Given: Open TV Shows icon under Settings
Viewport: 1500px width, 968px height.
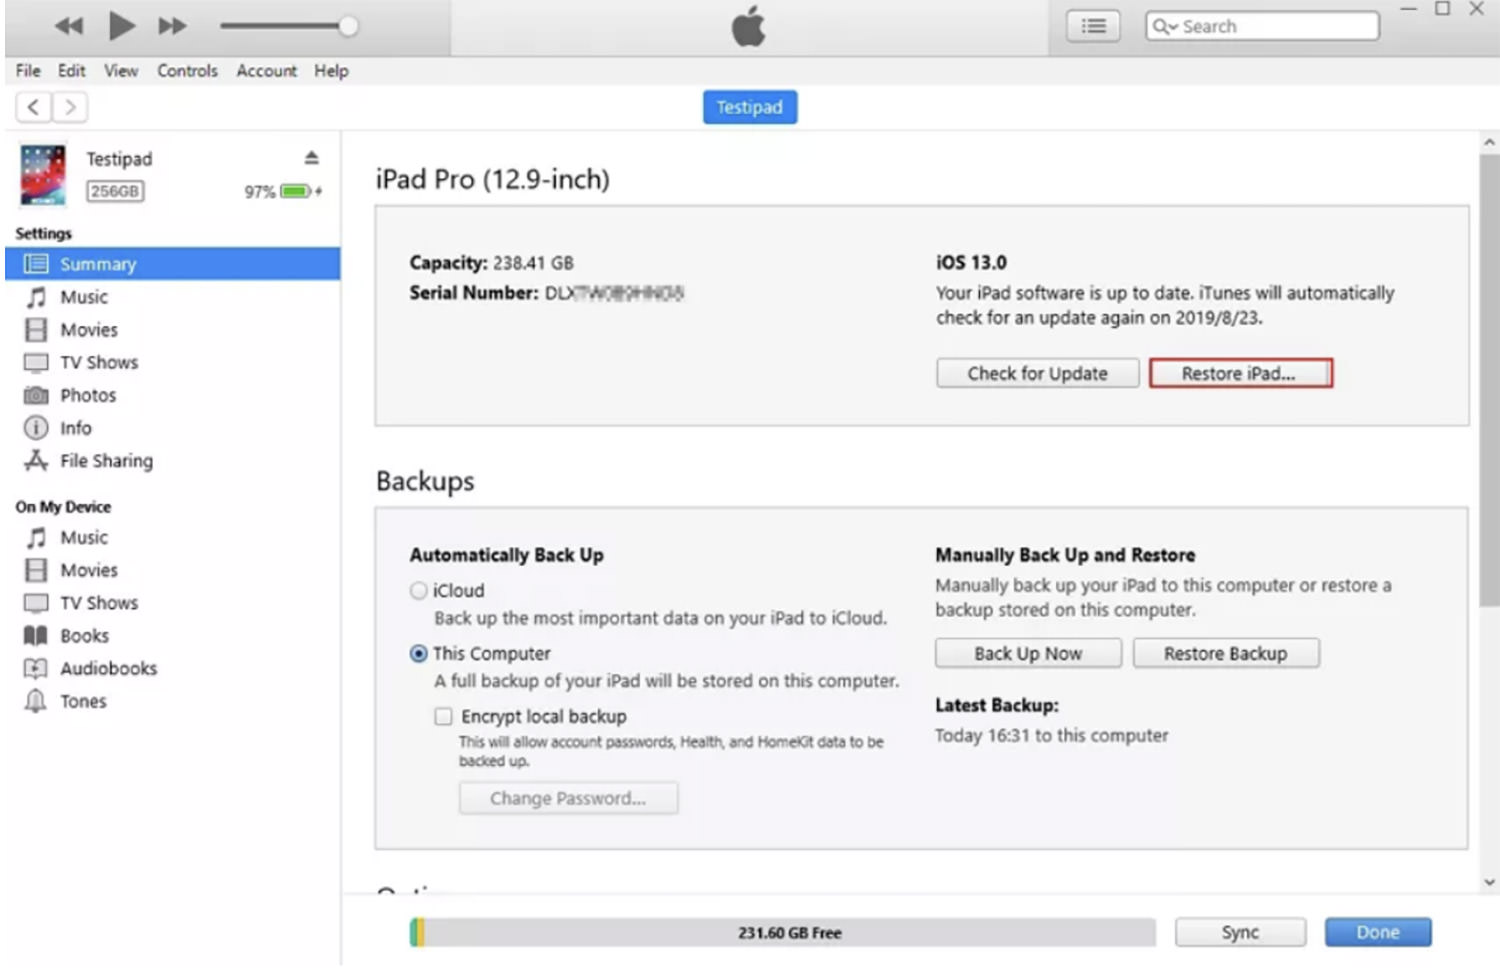Looking at the screenshot, I should (36, 362).
